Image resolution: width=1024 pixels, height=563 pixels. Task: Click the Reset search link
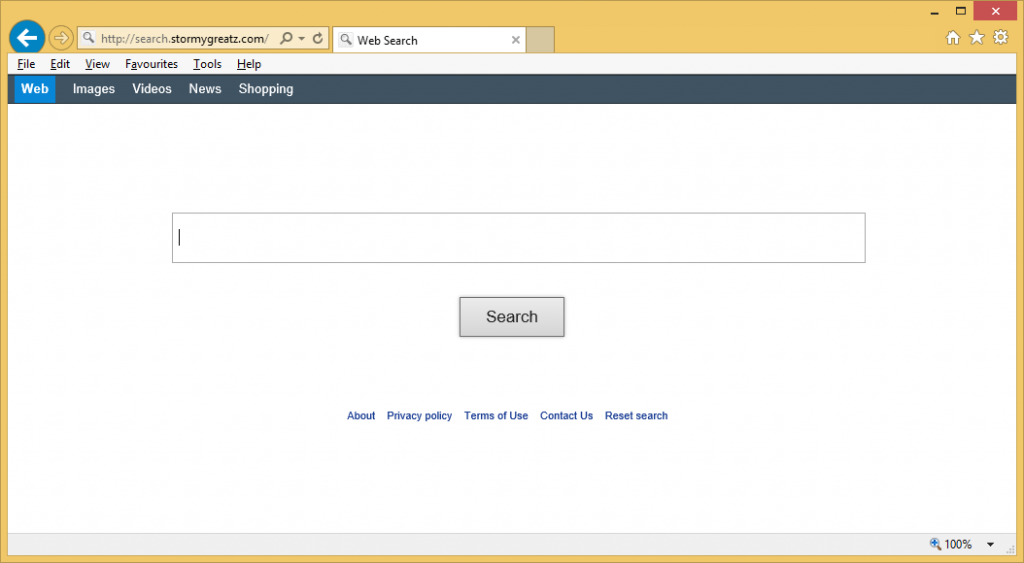pos(636,416)
